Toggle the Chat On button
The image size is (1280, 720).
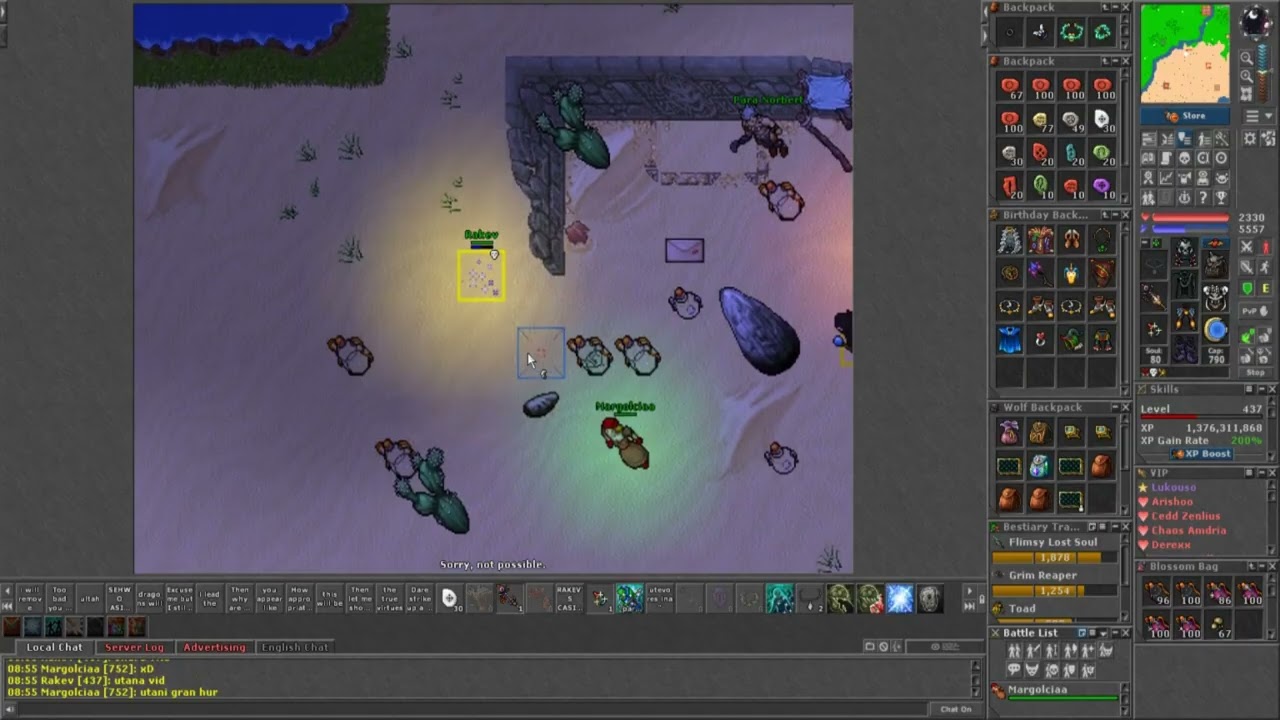tap(955, 709)
